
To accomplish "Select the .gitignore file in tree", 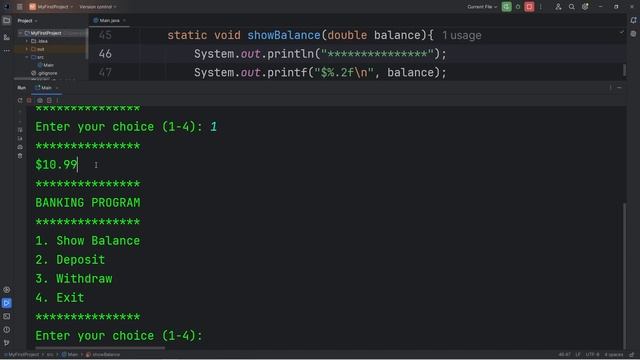I will [x=44, y=73].
